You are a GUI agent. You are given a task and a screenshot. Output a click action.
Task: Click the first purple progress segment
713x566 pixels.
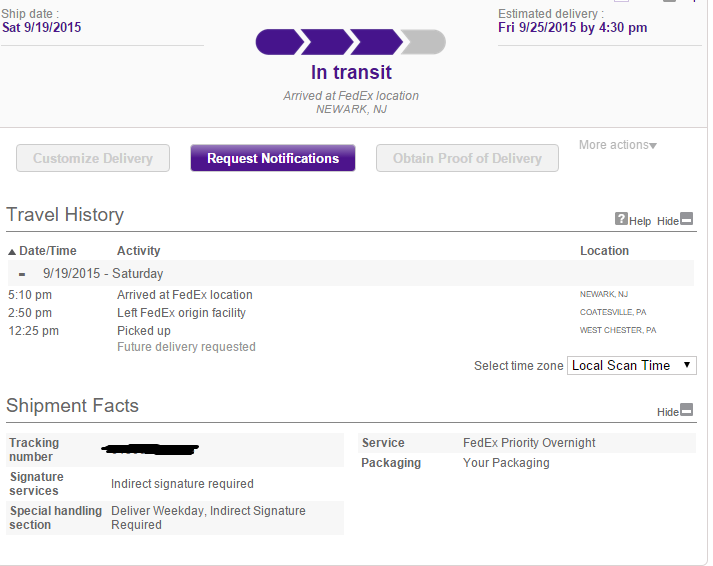pyautogui.click(x=276, y=42)
